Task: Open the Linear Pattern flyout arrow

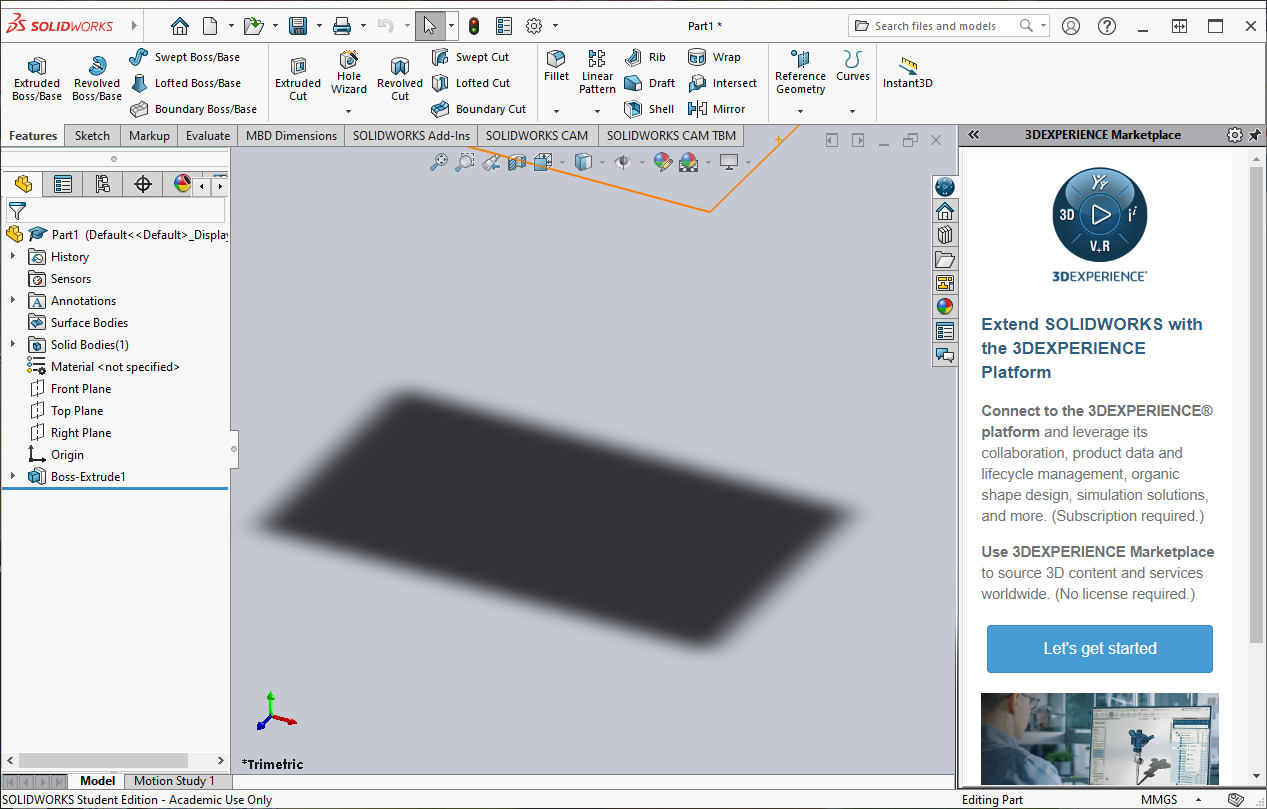Action: tap(597, 110)
